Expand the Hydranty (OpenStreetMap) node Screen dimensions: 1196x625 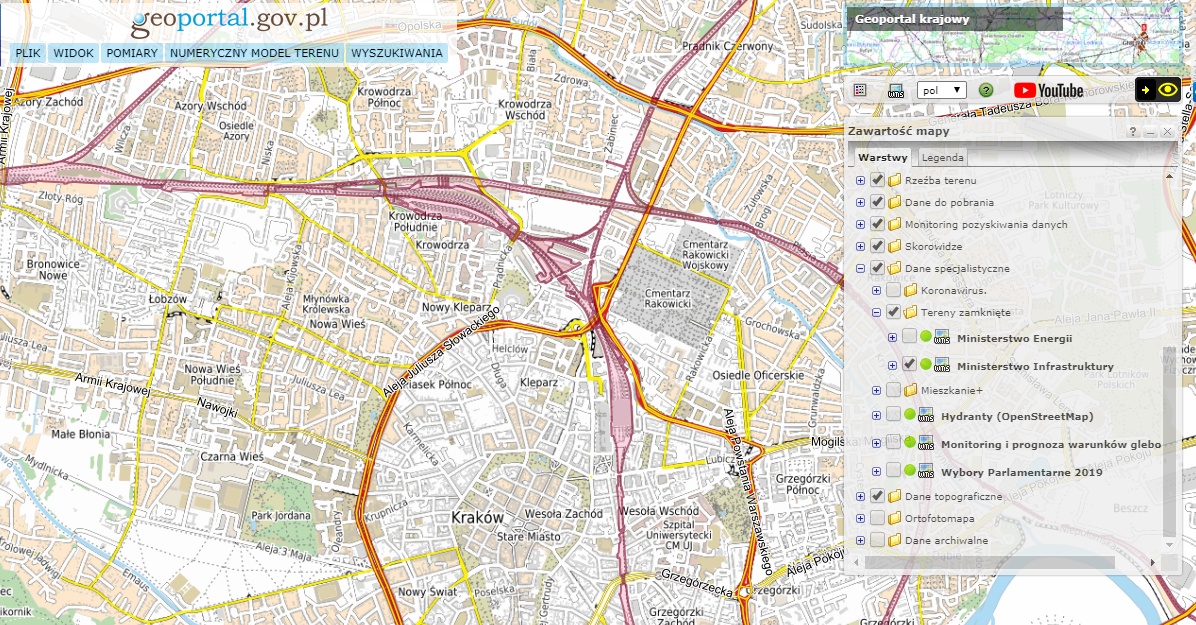click(x=876, y=416)
